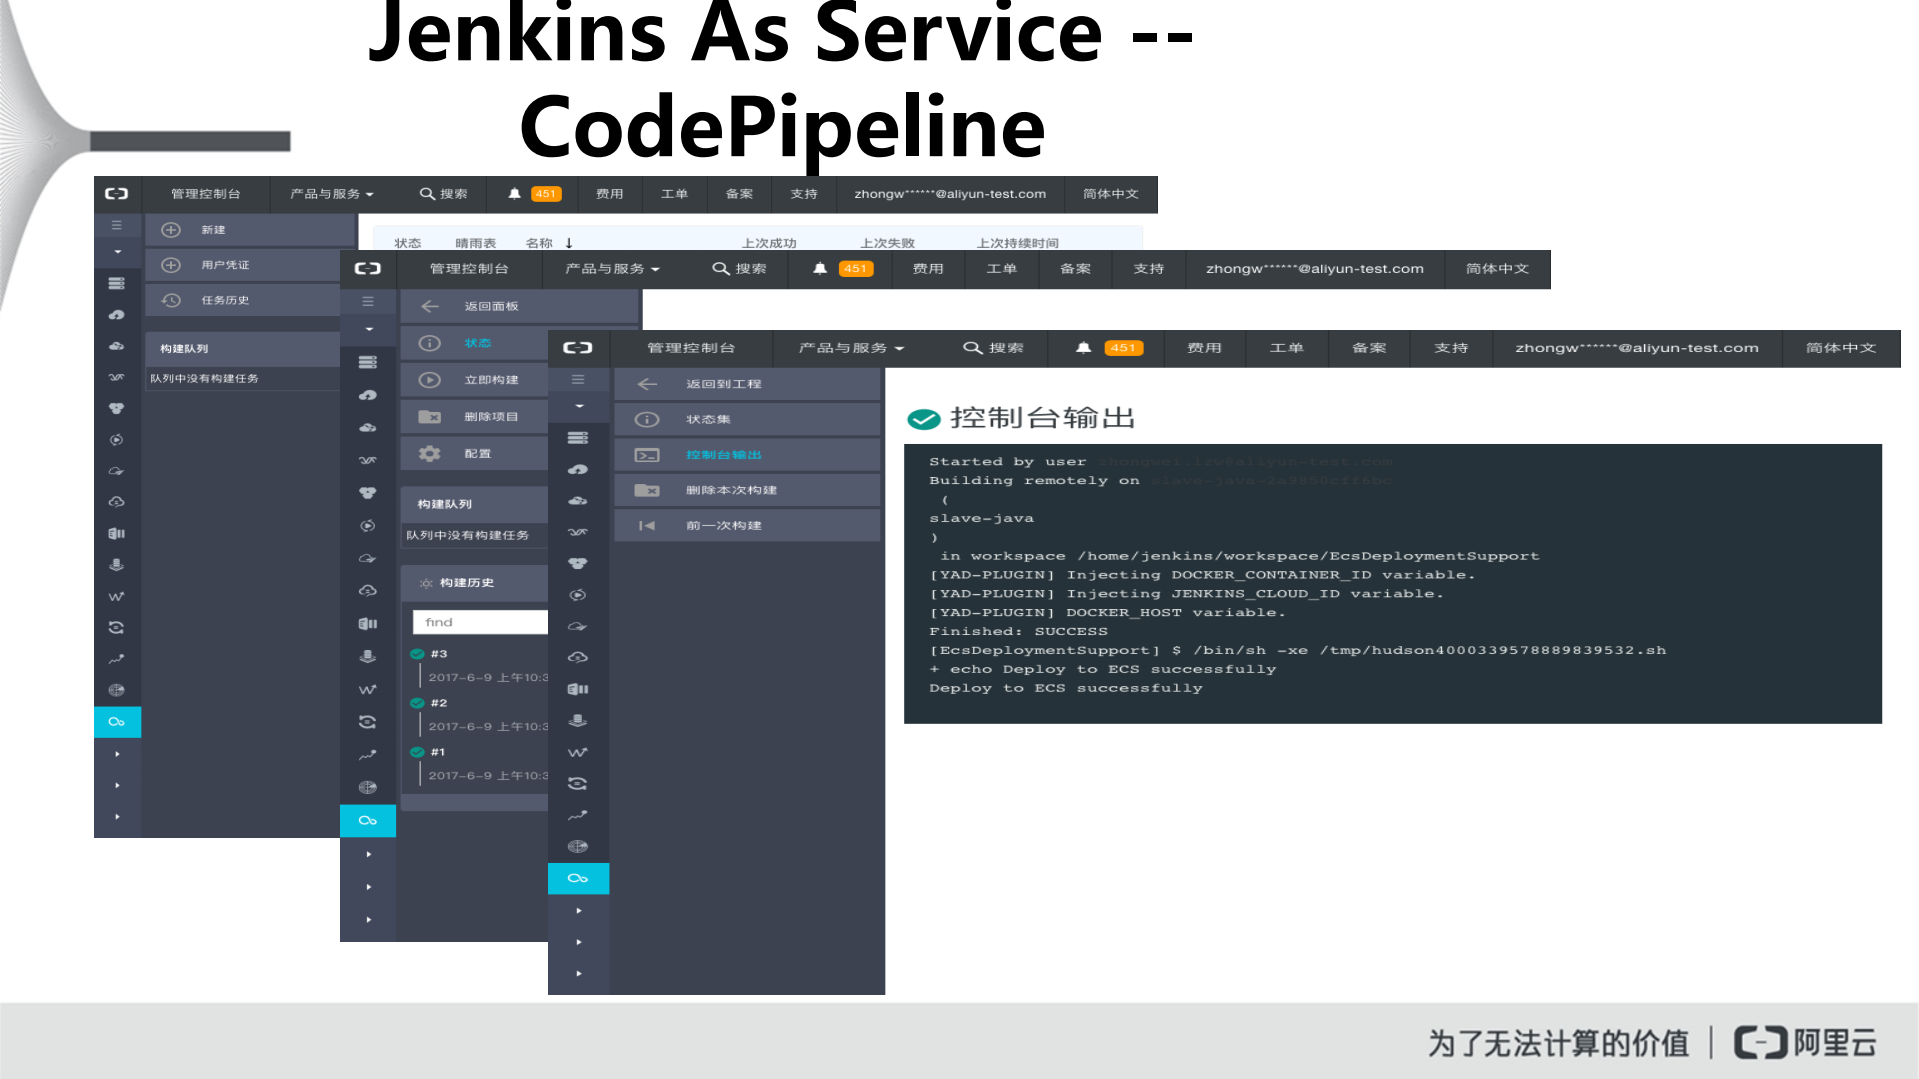
Task: Expand the bottom arrow item in the sidebar
Action: click(578, 973)
